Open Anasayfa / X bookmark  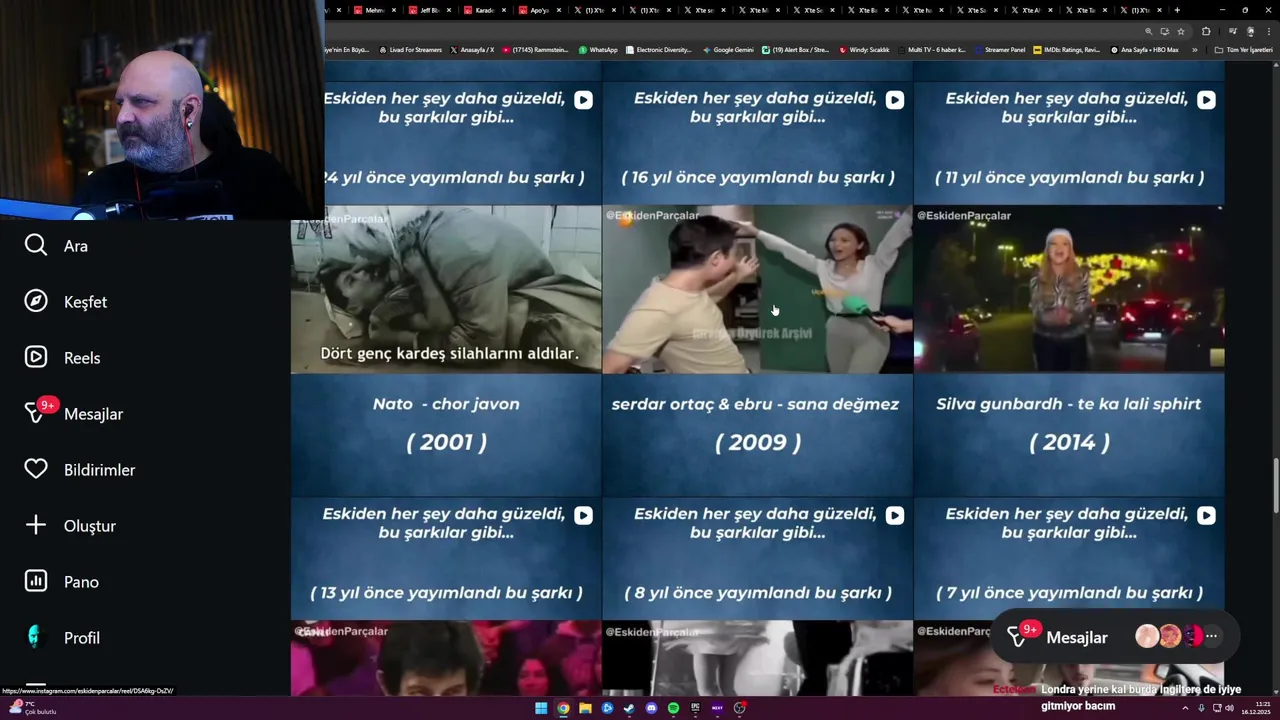(473, 50)
